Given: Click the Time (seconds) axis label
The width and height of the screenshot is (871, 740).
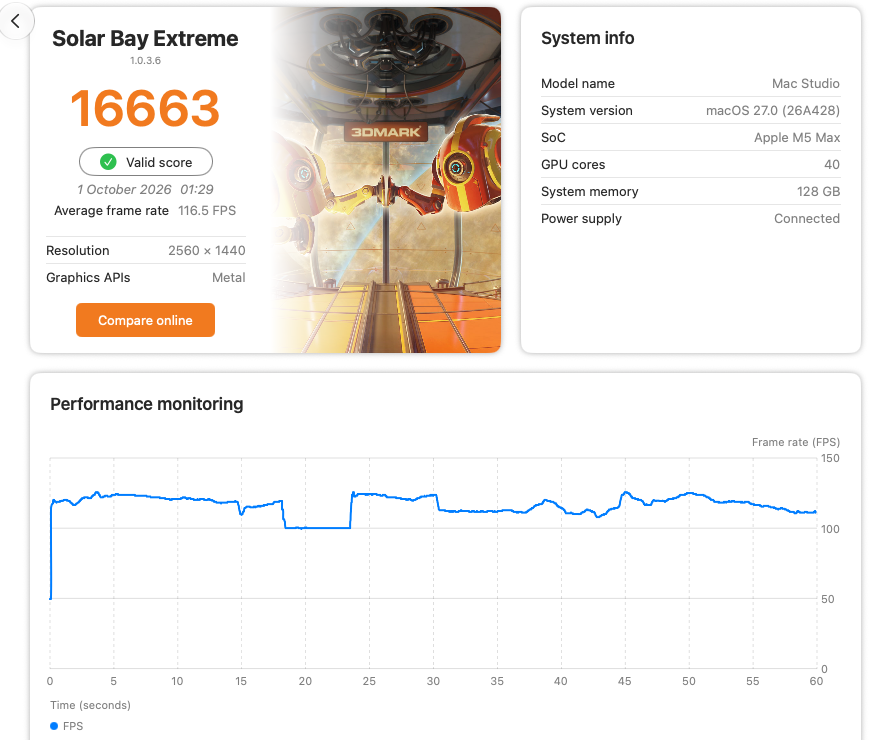Looking at the screenshot, I should coord(91,705).
